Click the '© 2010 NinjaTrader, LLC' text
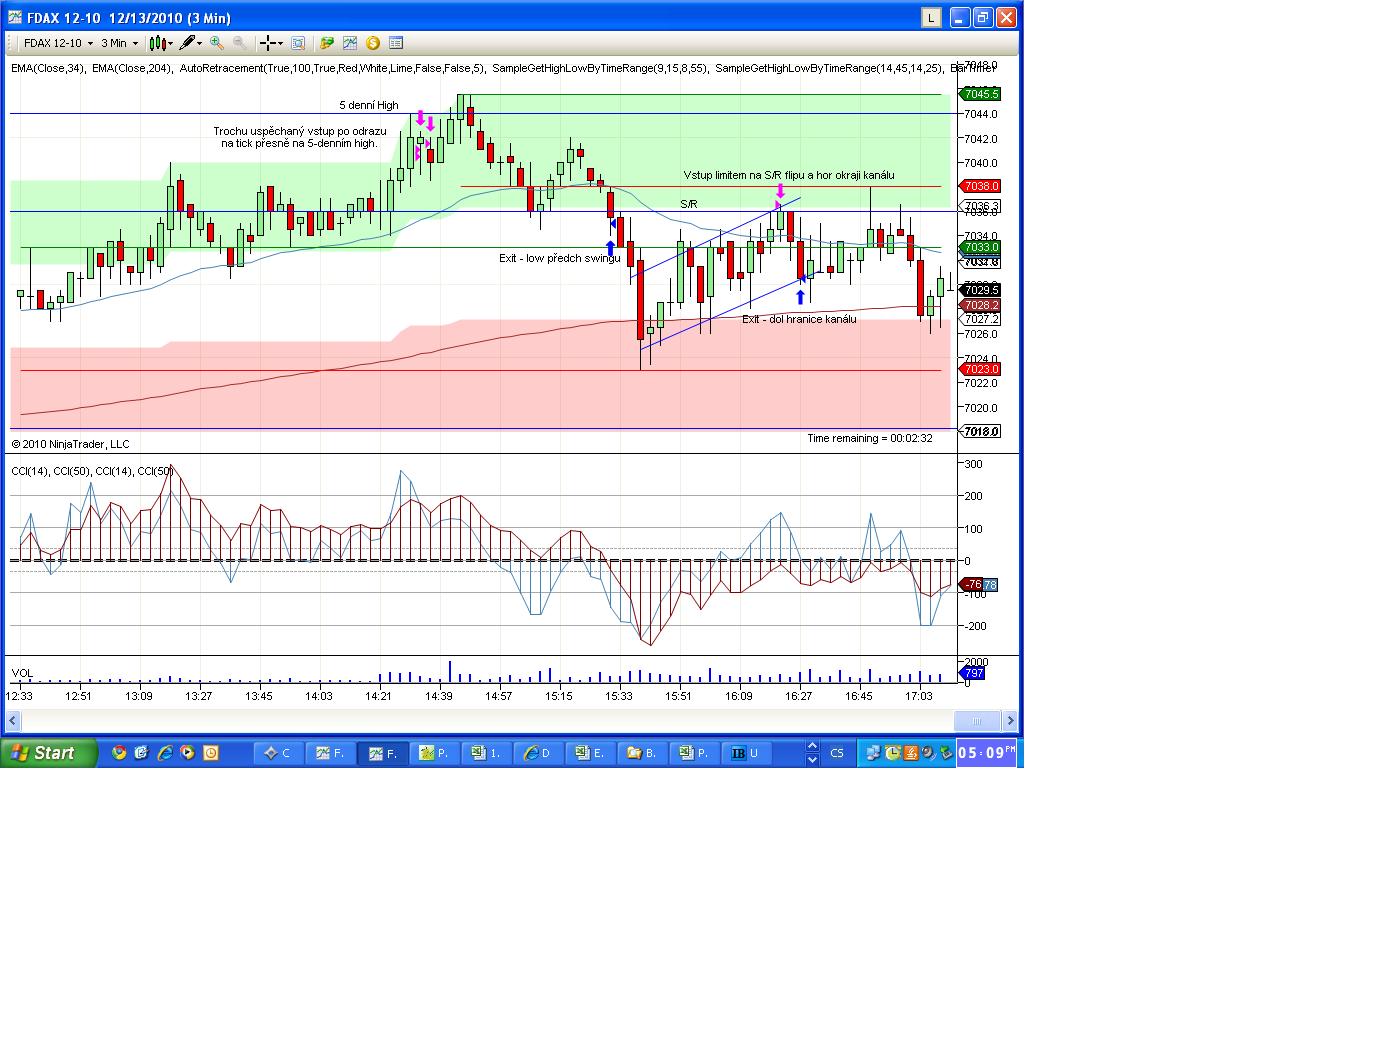This screenshot has height=1050, width=1400. tap(70, 444)
